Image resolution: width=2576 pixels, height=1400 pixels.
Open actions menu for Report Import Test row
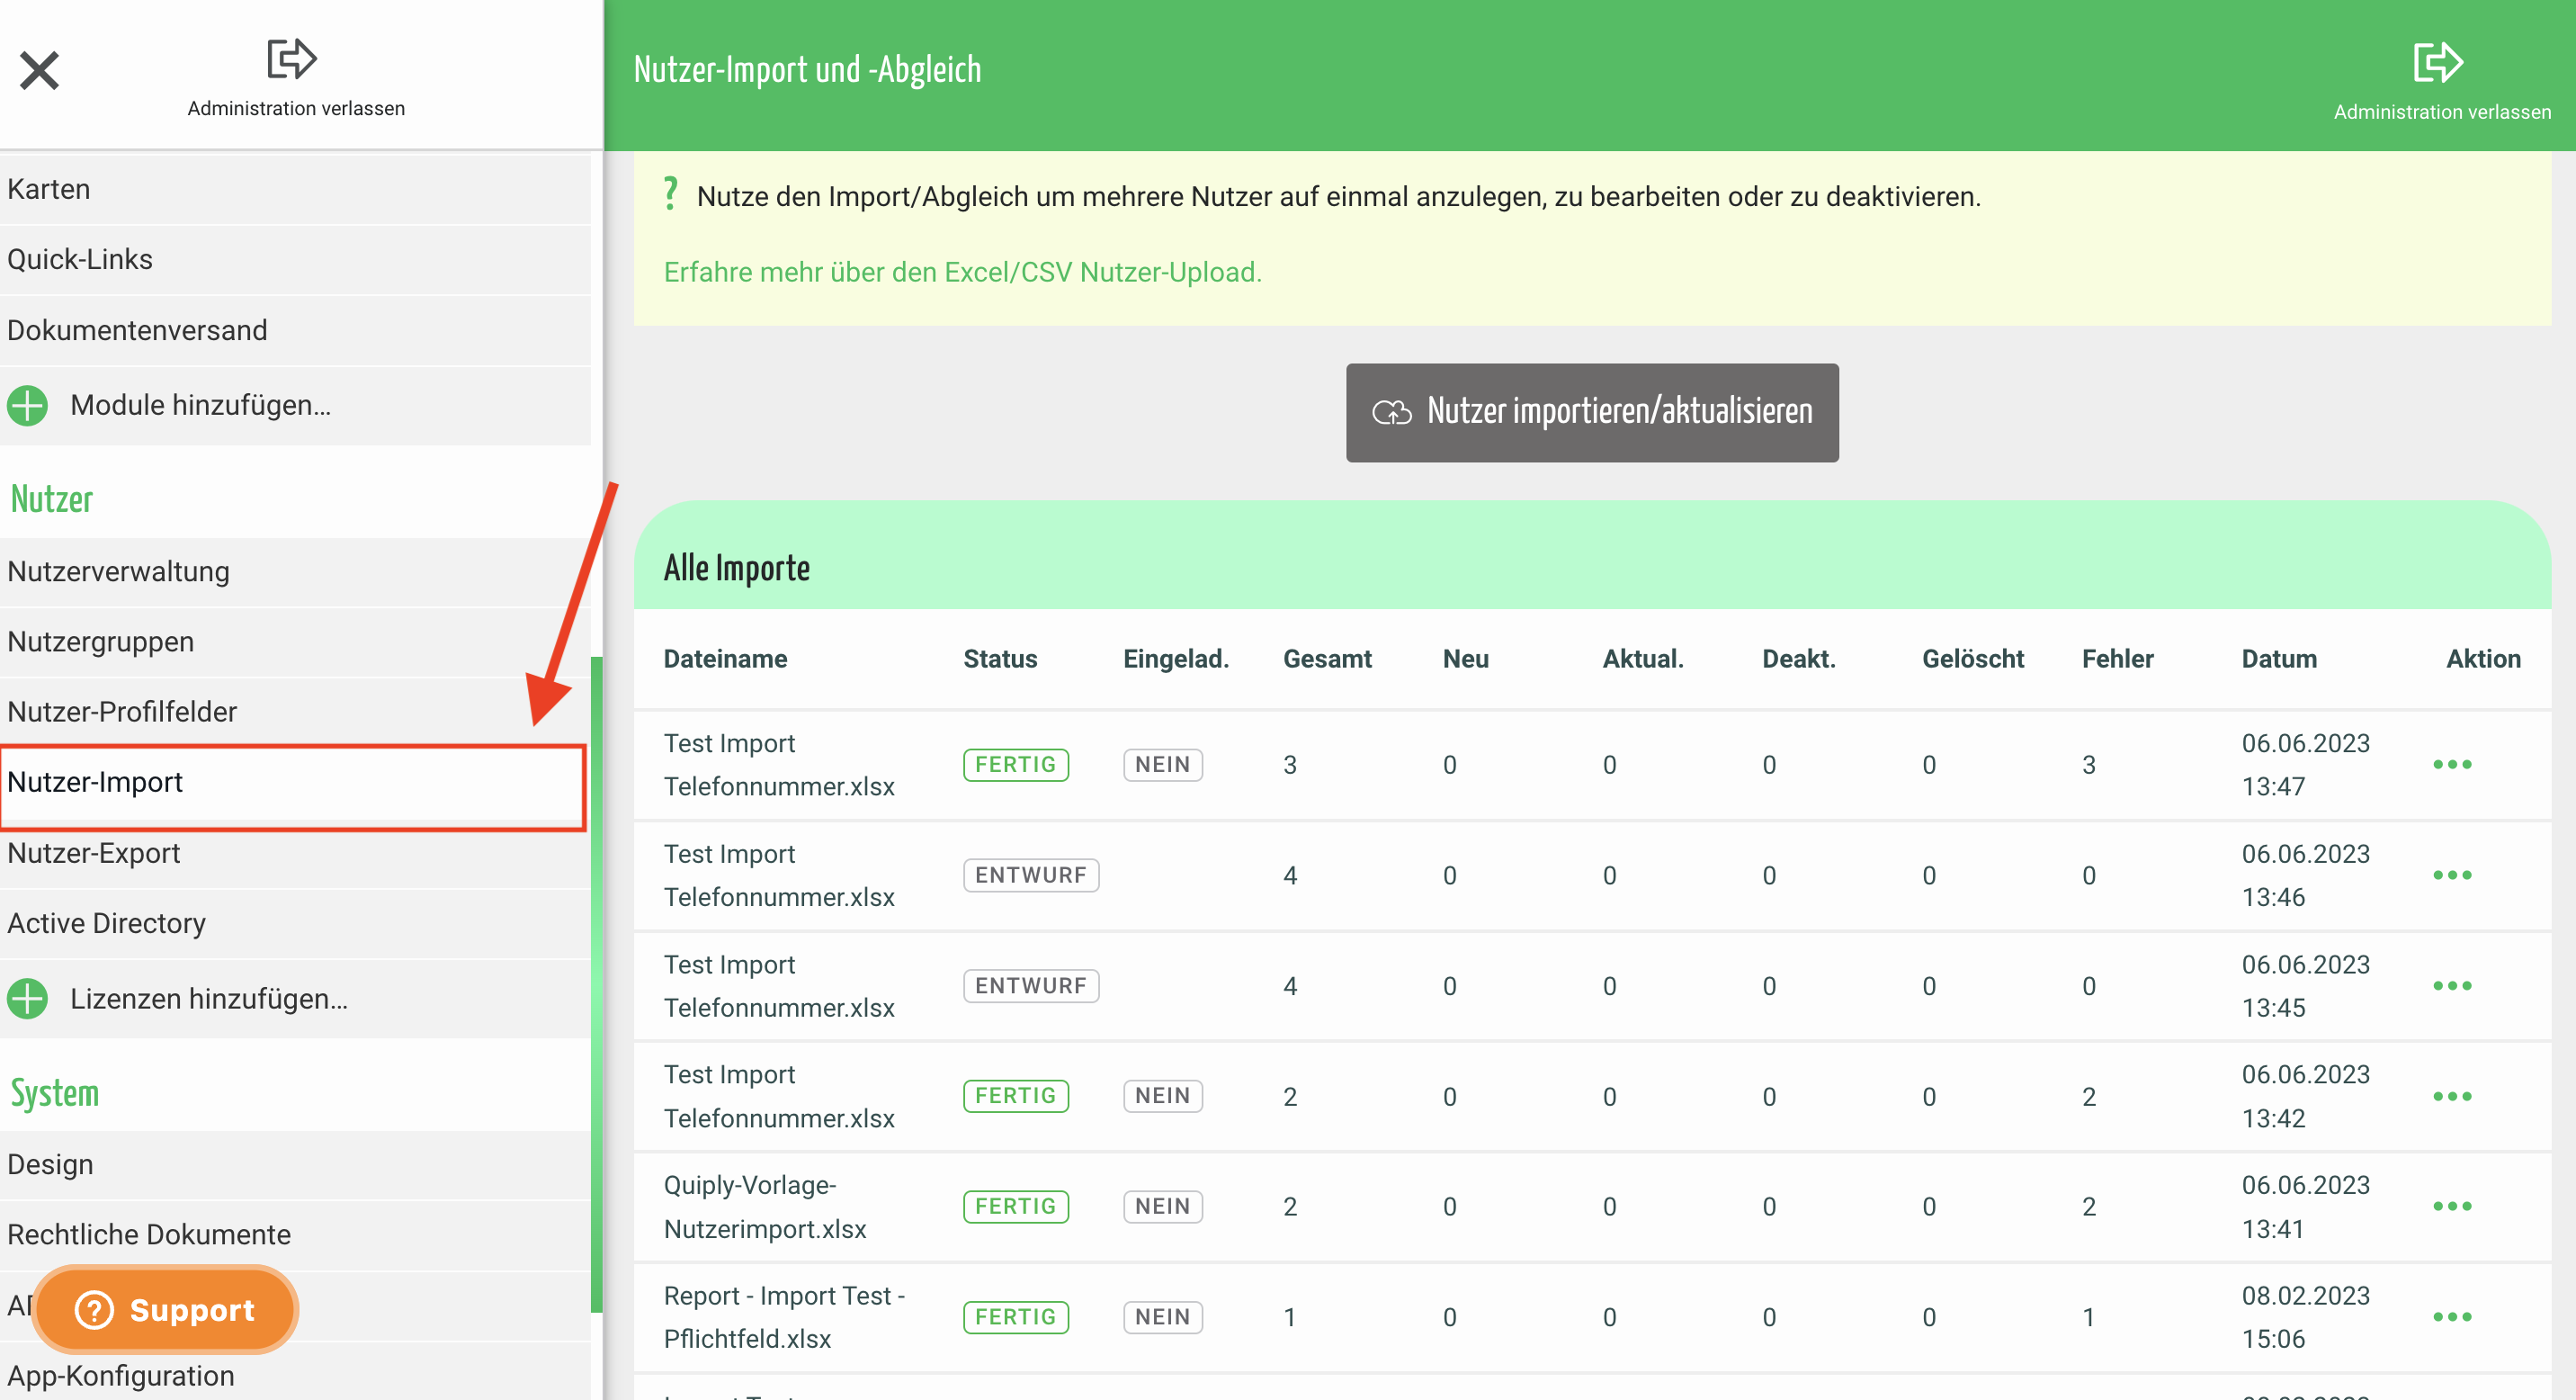coord(2452,1317)
